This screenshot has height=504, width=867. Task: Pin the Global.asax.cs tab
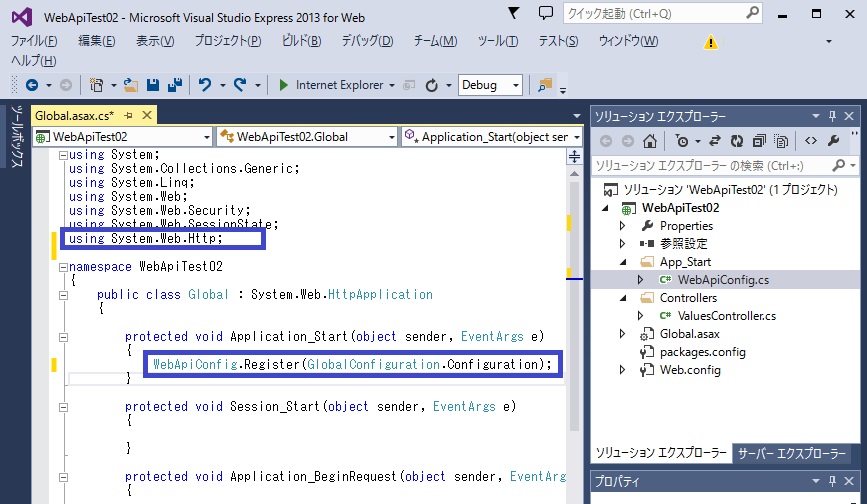(x=129, y=116)
